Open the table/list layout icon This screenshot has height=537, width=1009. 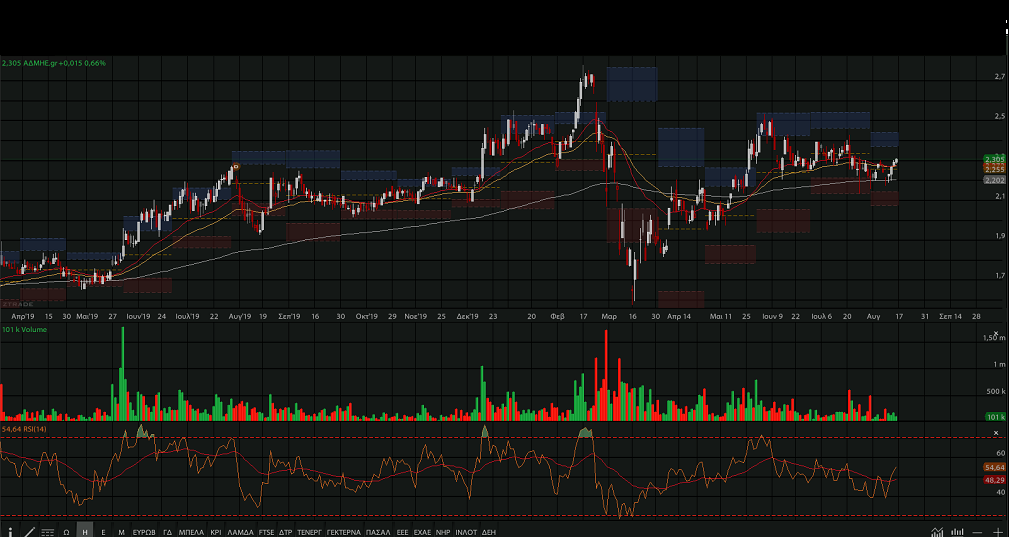47,532
